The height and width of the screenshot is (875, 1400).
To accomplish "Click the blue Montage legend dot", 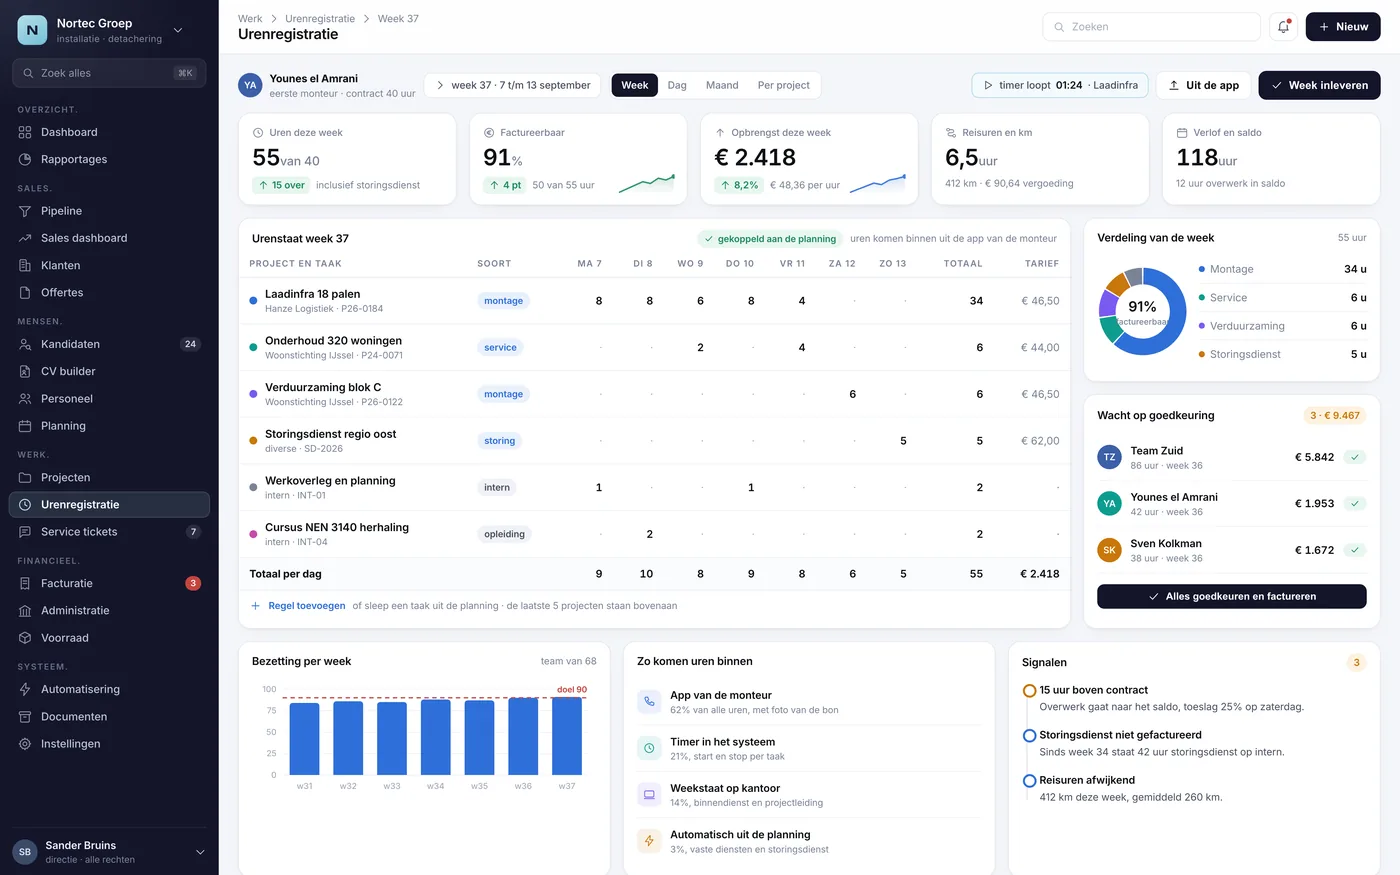I will click(x=1201, y=269).
